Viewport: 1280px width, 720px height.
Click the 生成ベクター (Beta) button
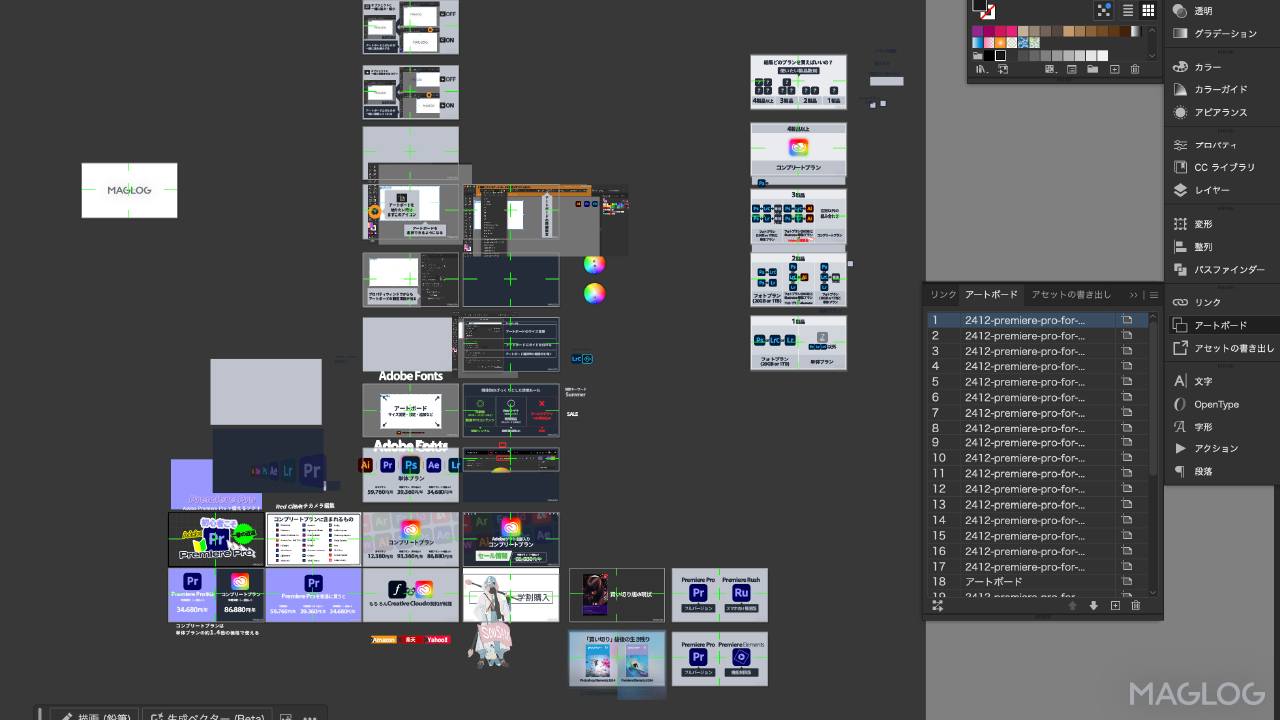(207, 715)
